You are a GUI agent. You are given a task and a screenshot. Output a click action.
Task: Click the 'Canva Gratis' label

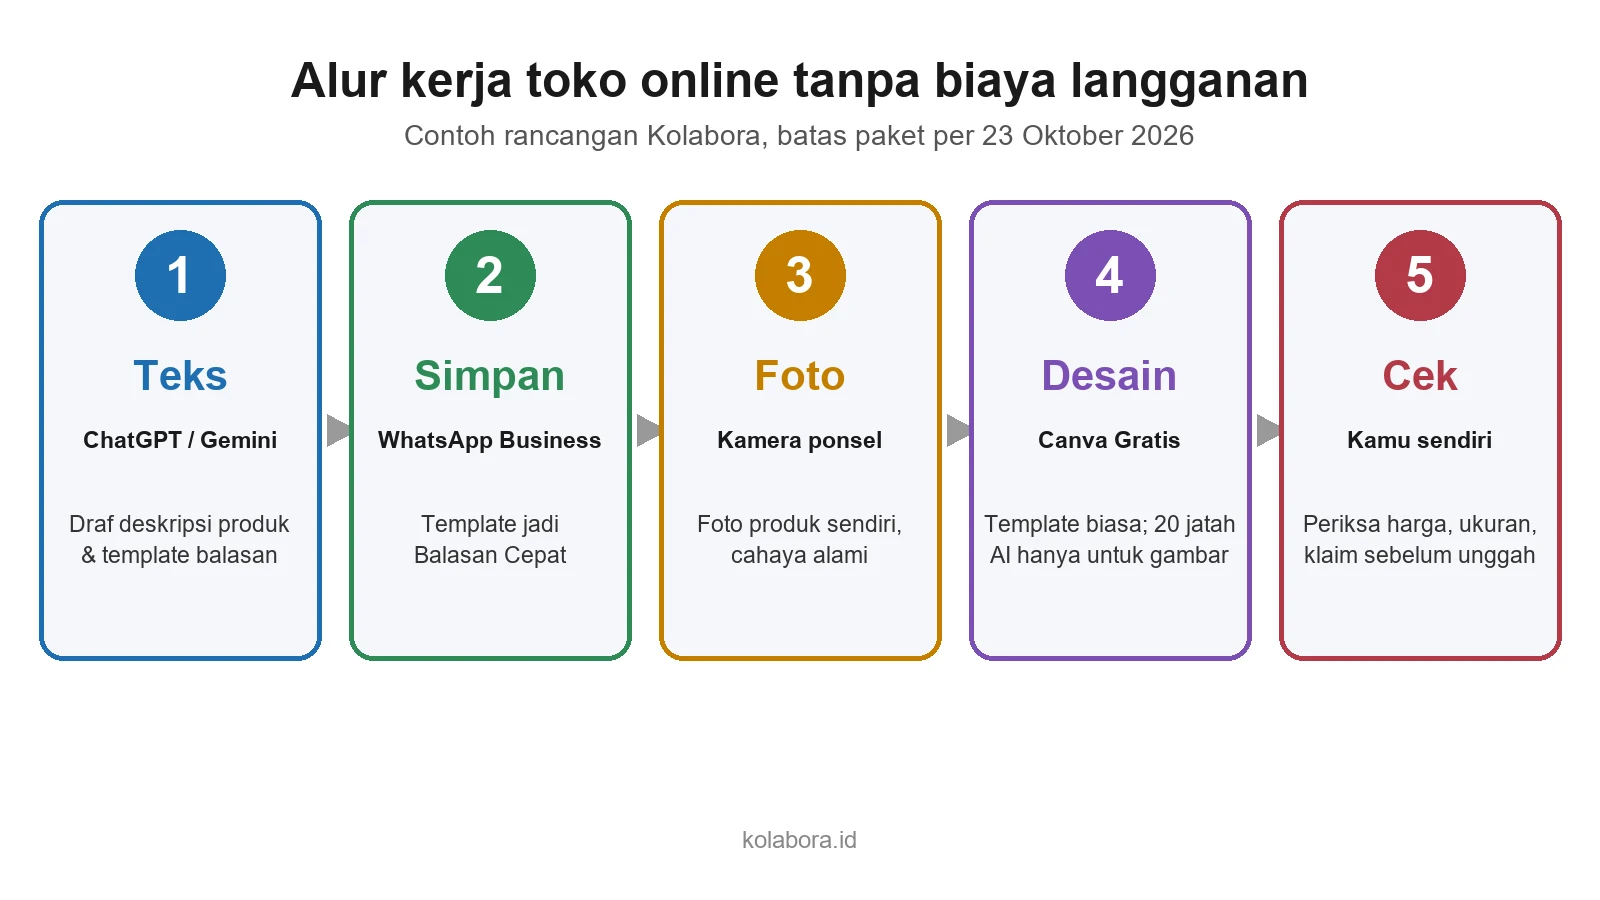[x=1110, y=440]
